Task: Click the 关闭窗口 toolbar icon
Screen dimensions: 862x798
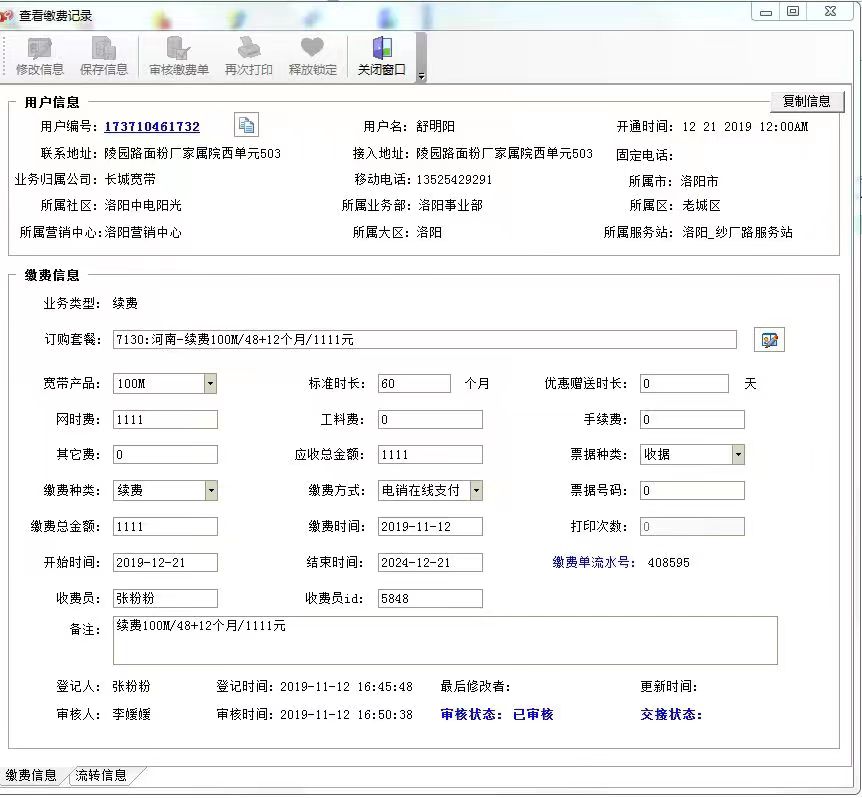Action: pyautogui.click(x=382, y=48)
